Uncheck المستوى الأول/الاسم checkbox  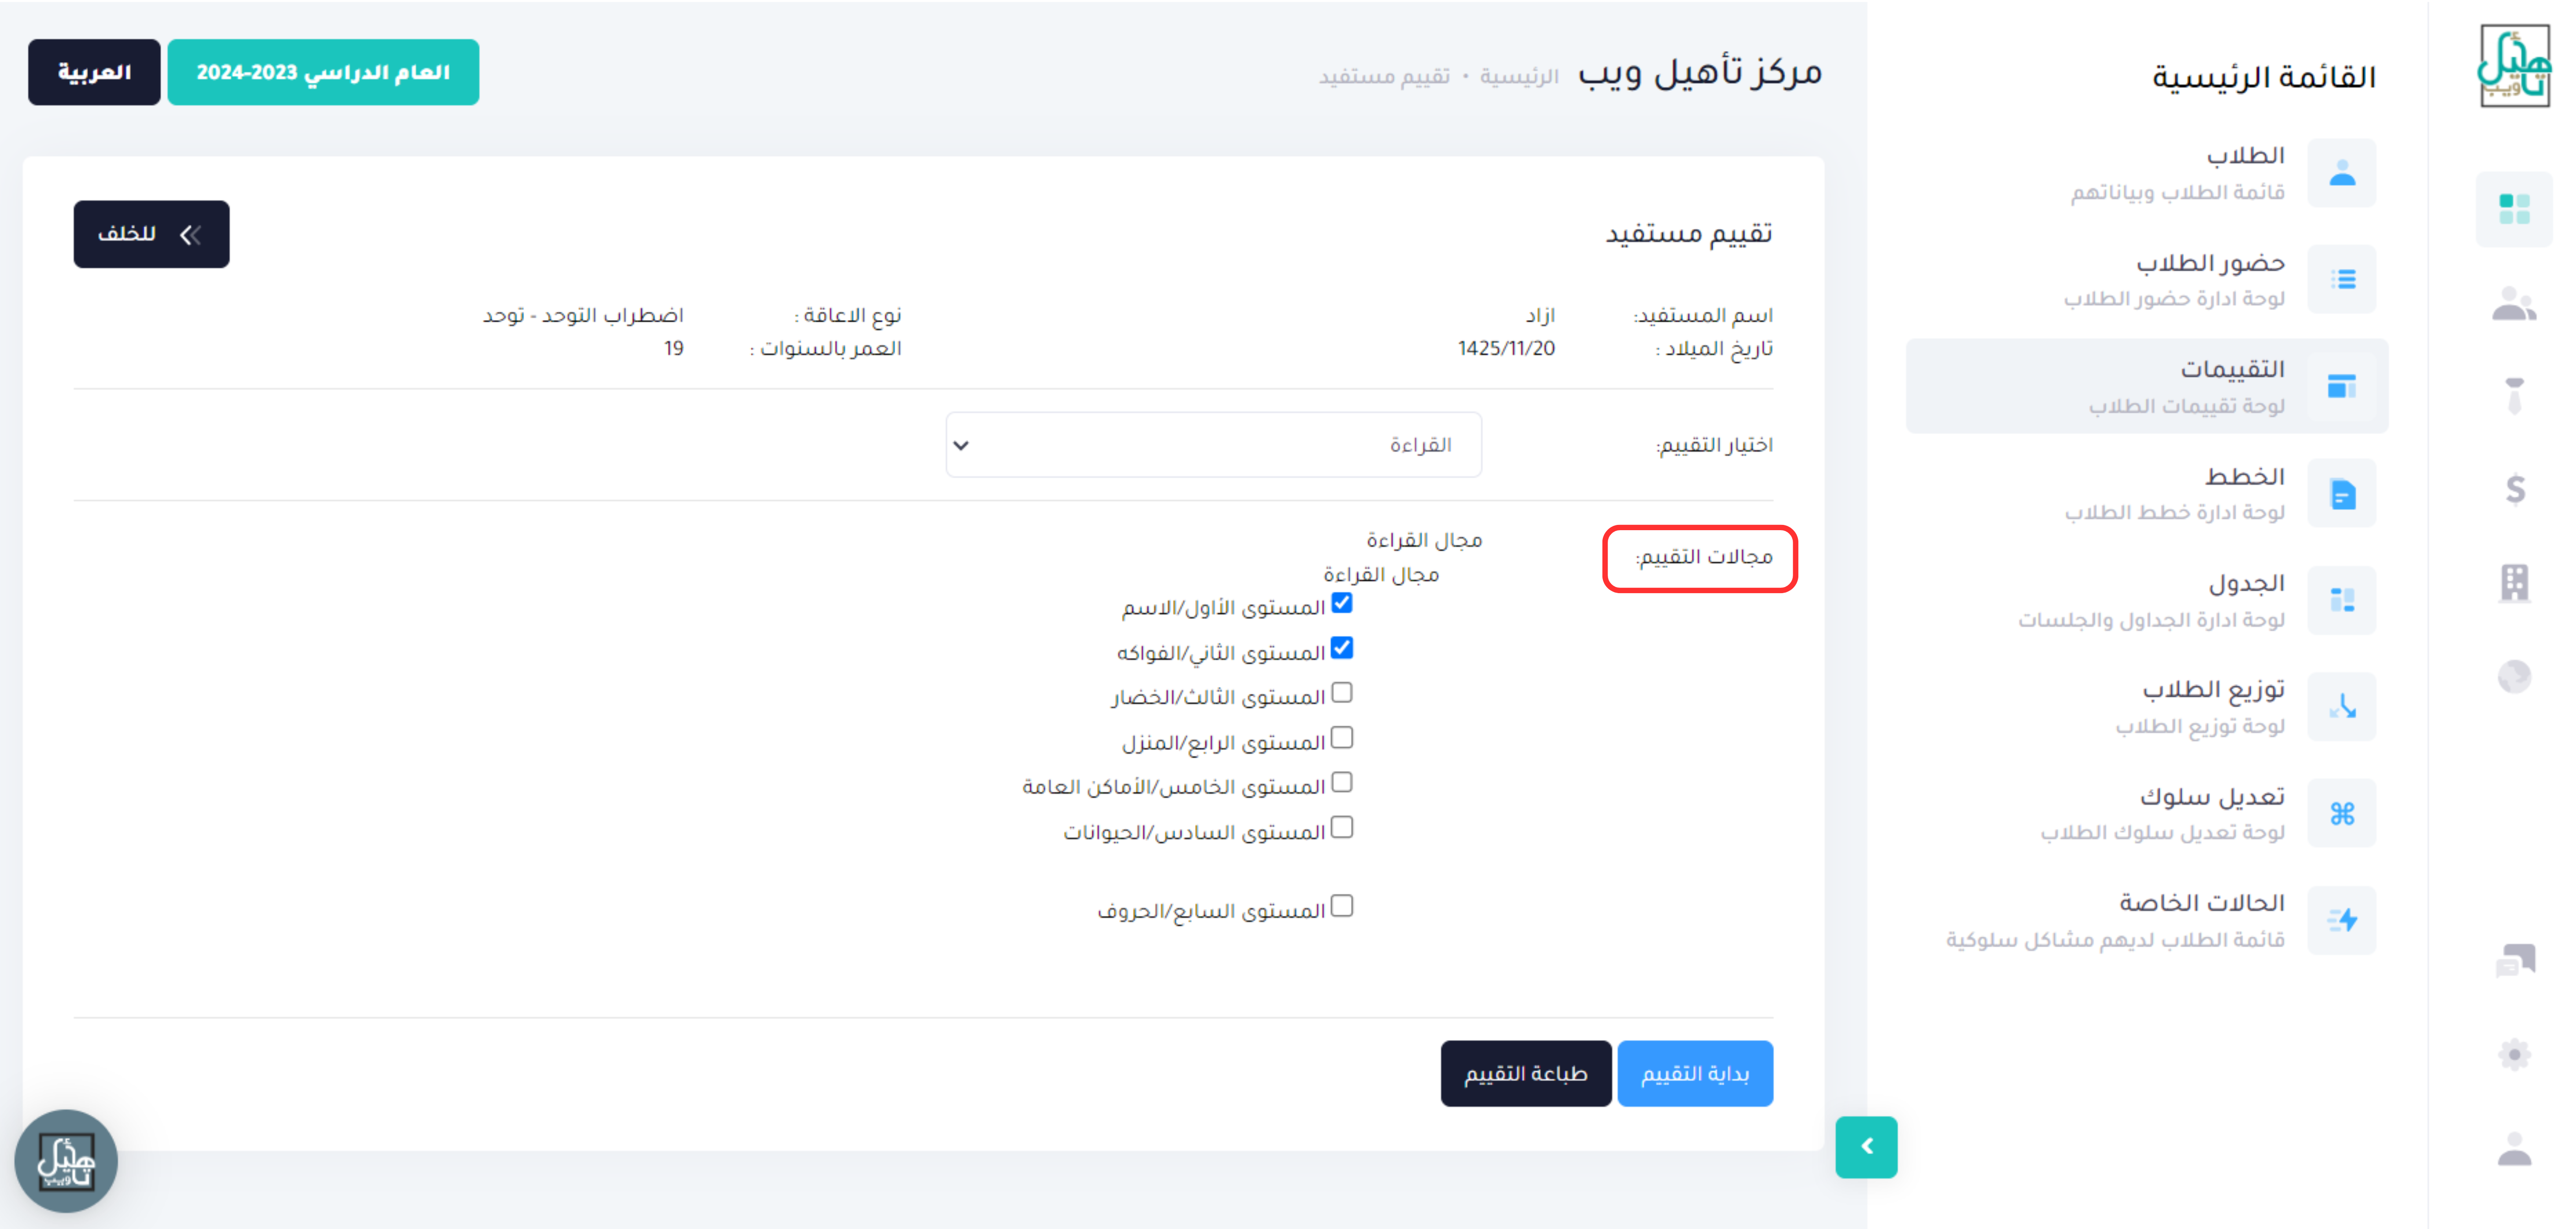tap(1342, 603)
